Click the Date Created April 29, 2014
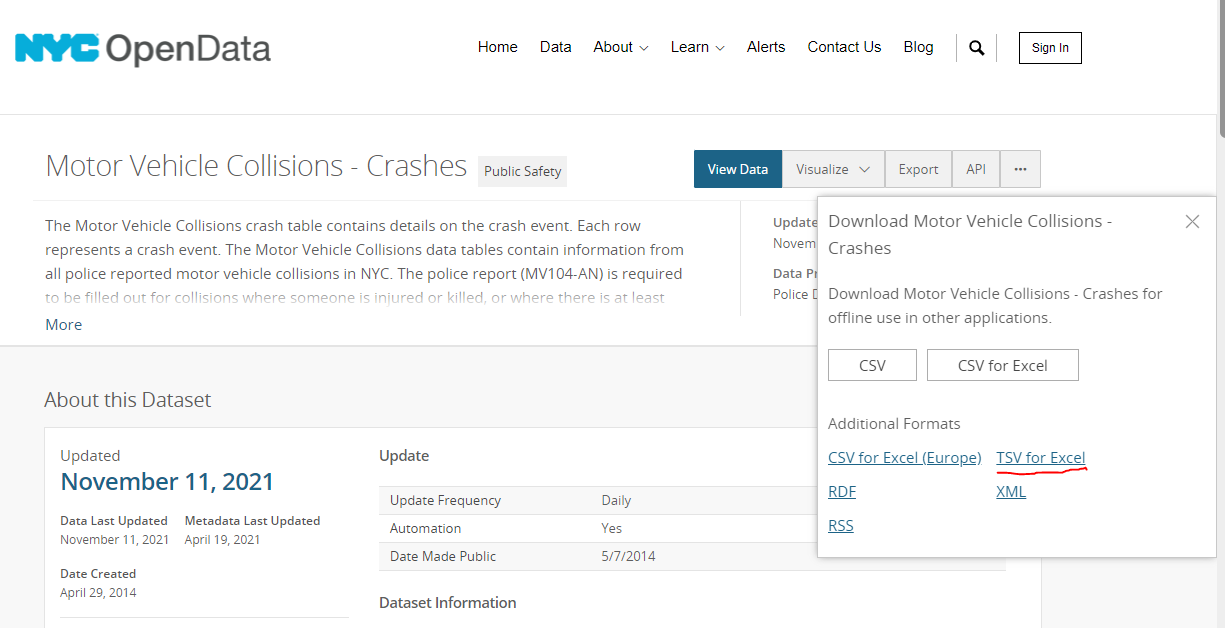1225x628 pixels. [98, 592]
